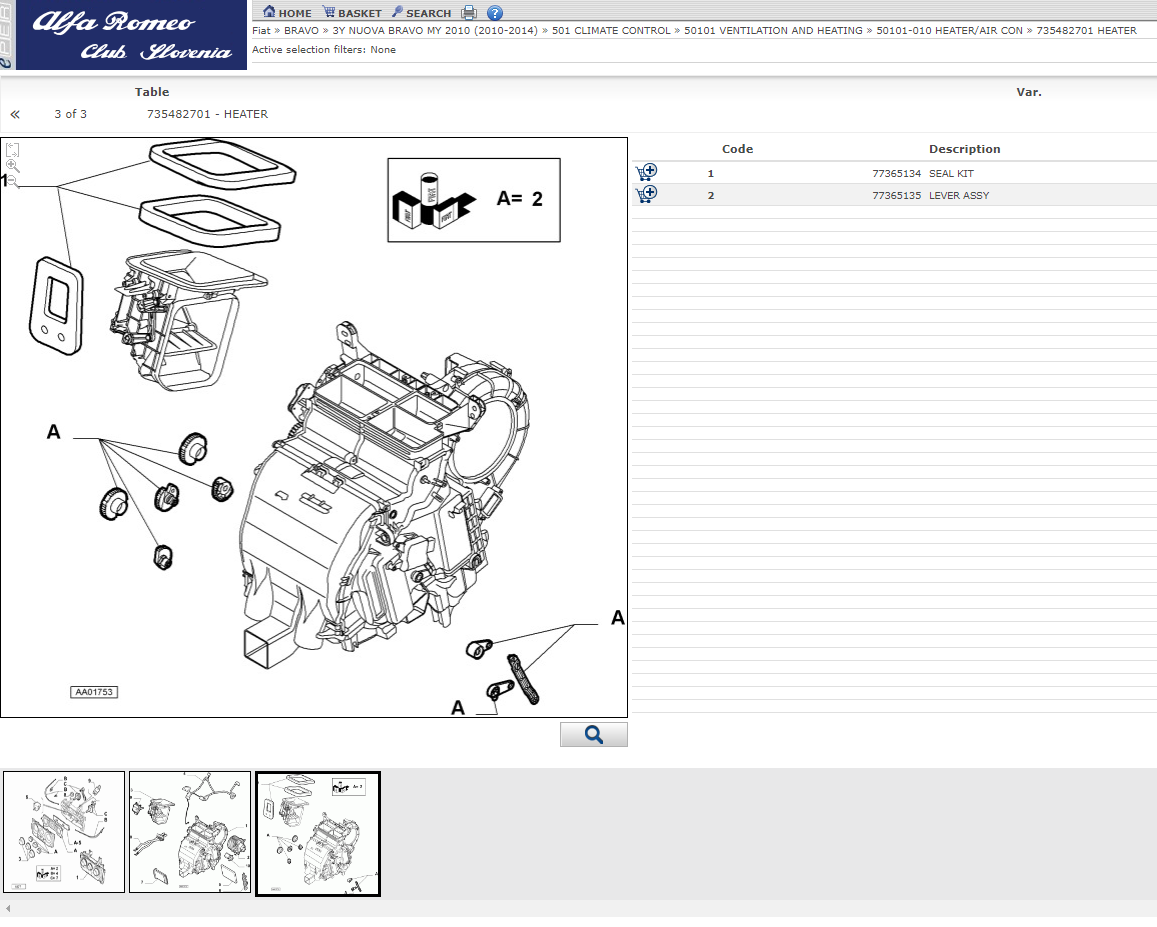1157x927 pixels.
Task: Zoom in on the heater diagram
Action: tap(13, 166)
